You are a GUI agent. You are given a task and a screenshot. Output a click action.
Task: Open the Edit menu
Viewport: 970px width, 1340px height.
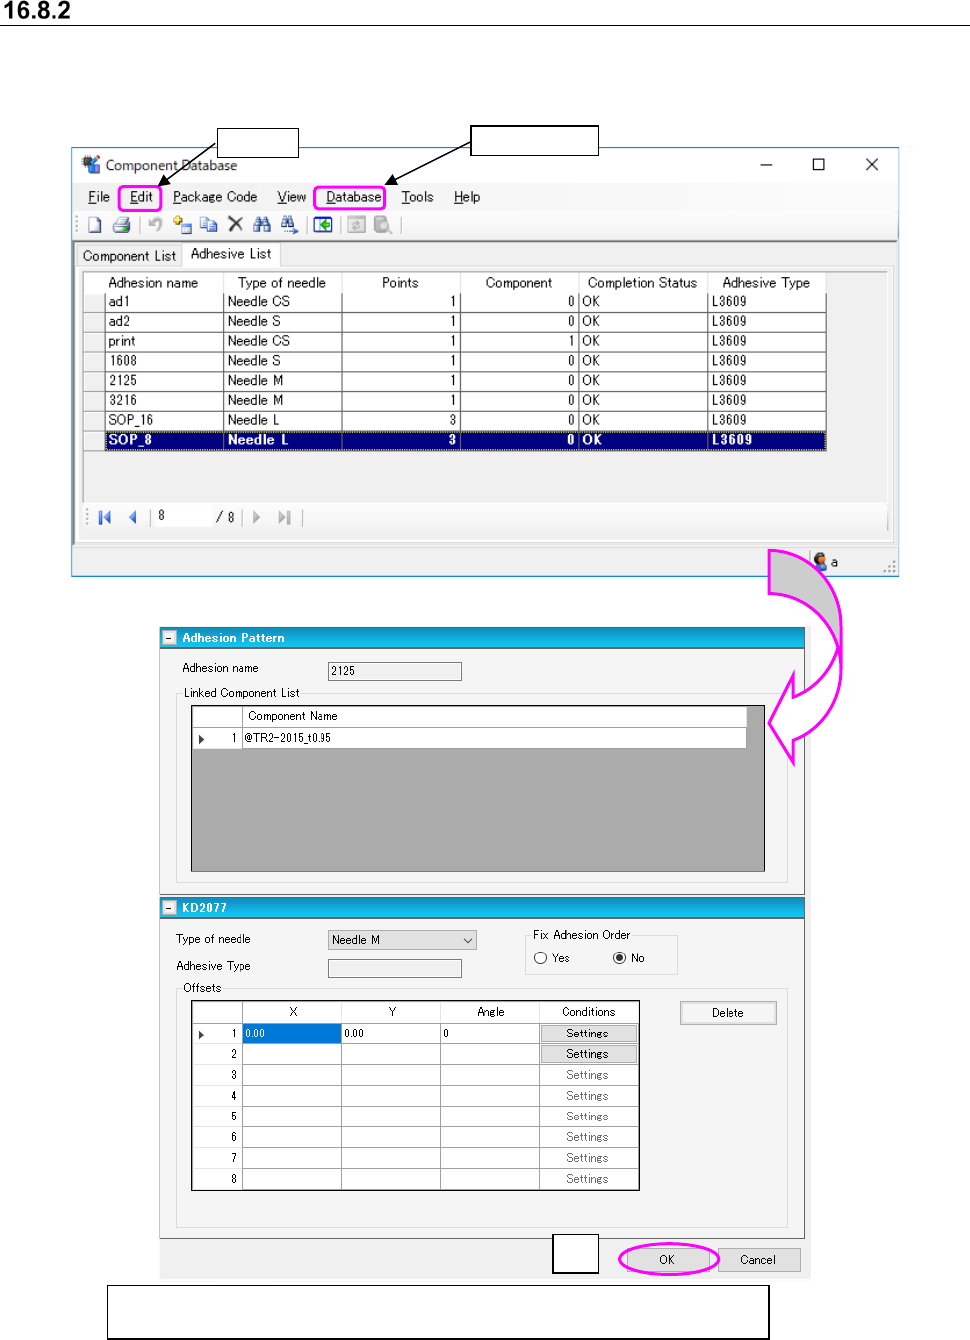141,197
